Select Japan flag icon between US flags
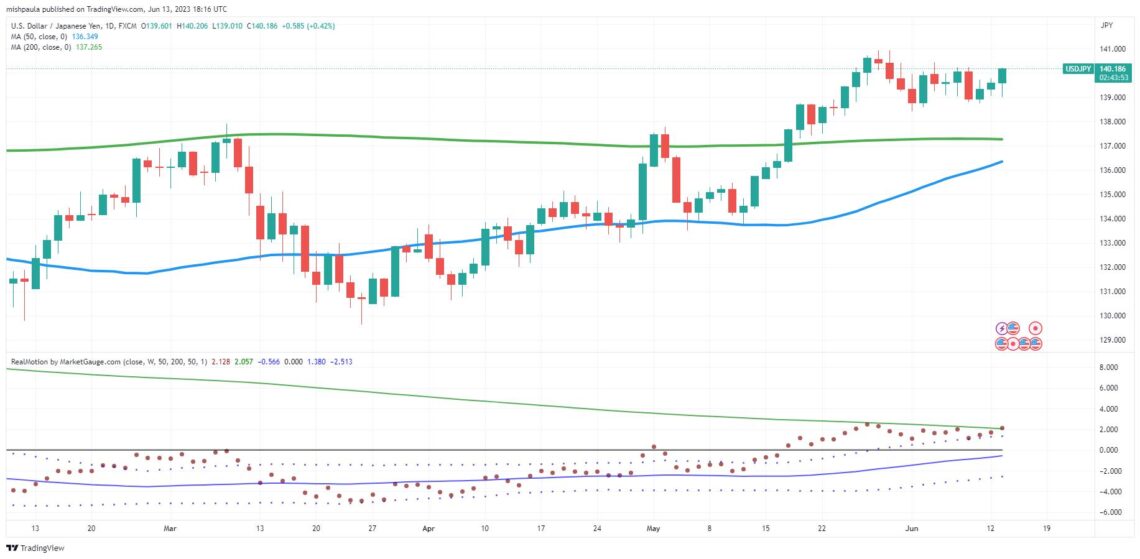The image size is (1140, 559). [x=1013, y=344]
